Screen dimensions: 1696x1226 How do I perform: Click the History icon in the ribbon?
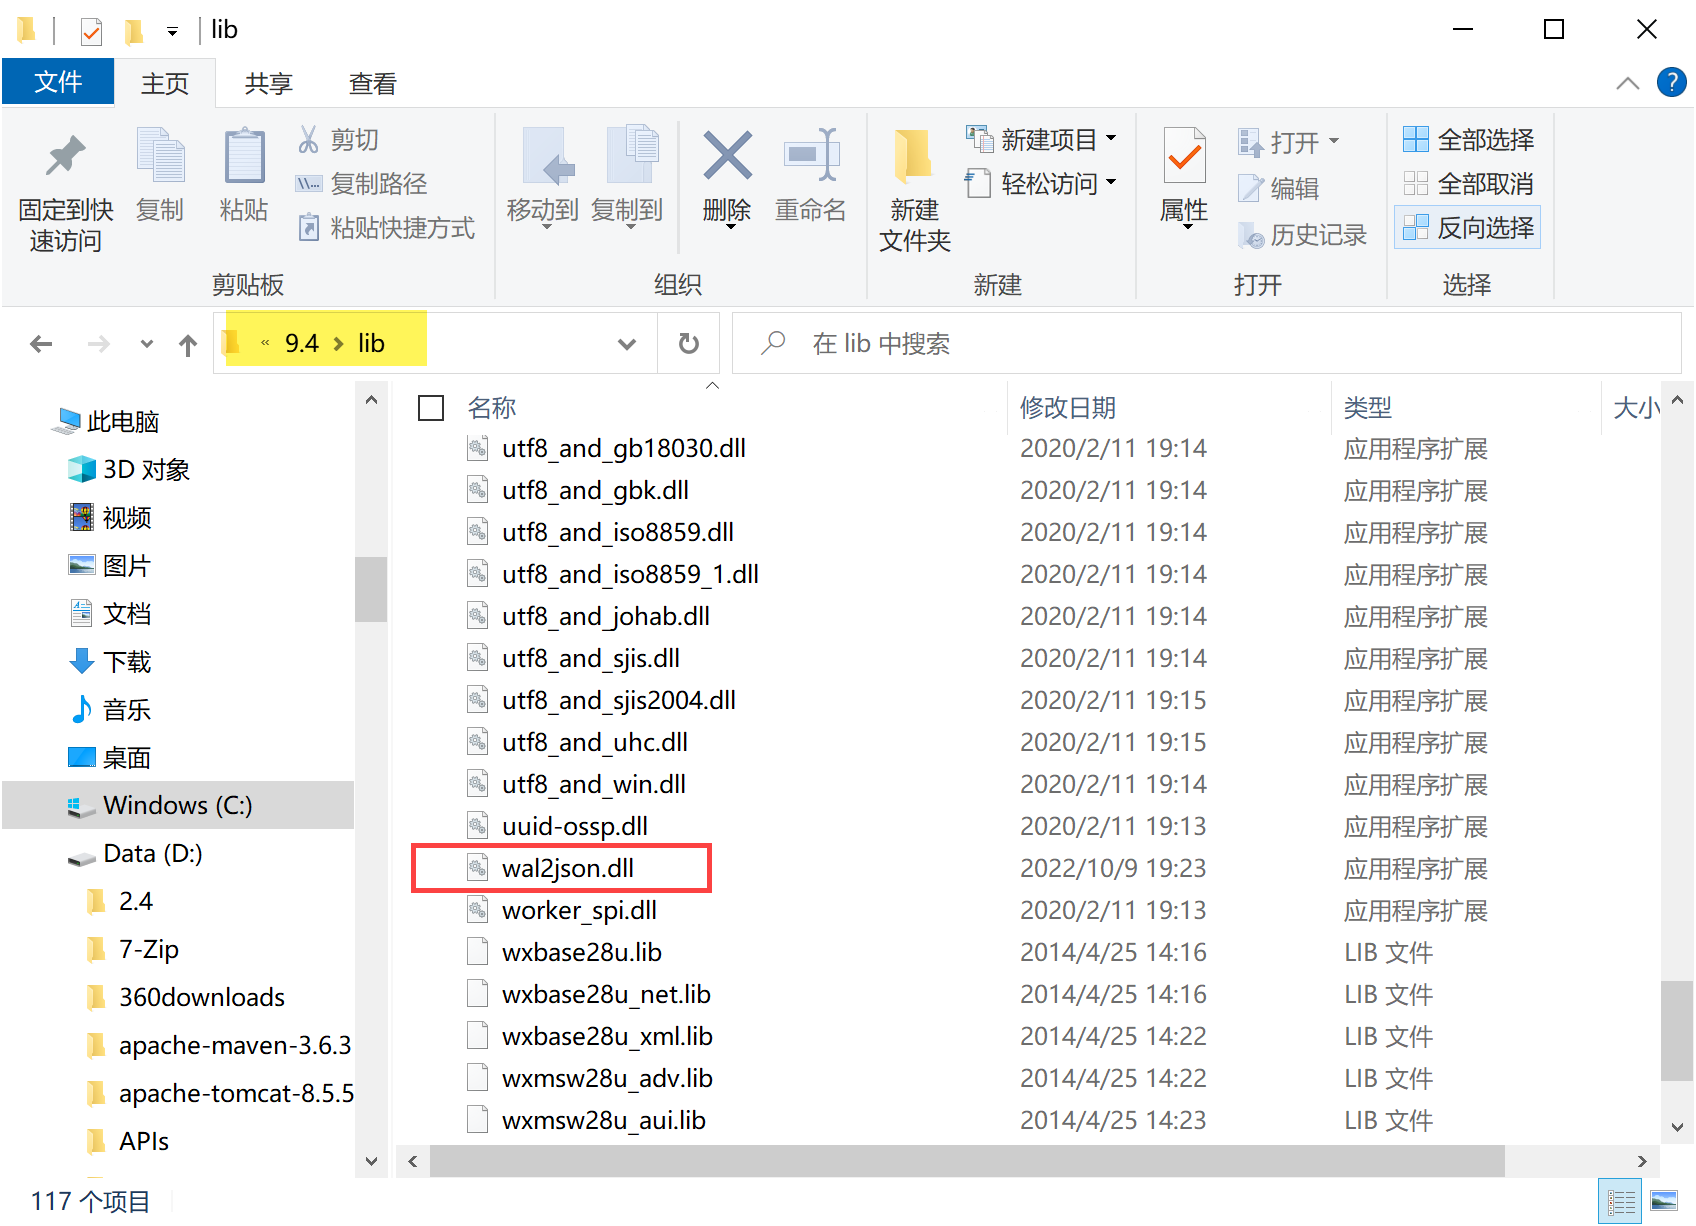(x=1251, y=235)
